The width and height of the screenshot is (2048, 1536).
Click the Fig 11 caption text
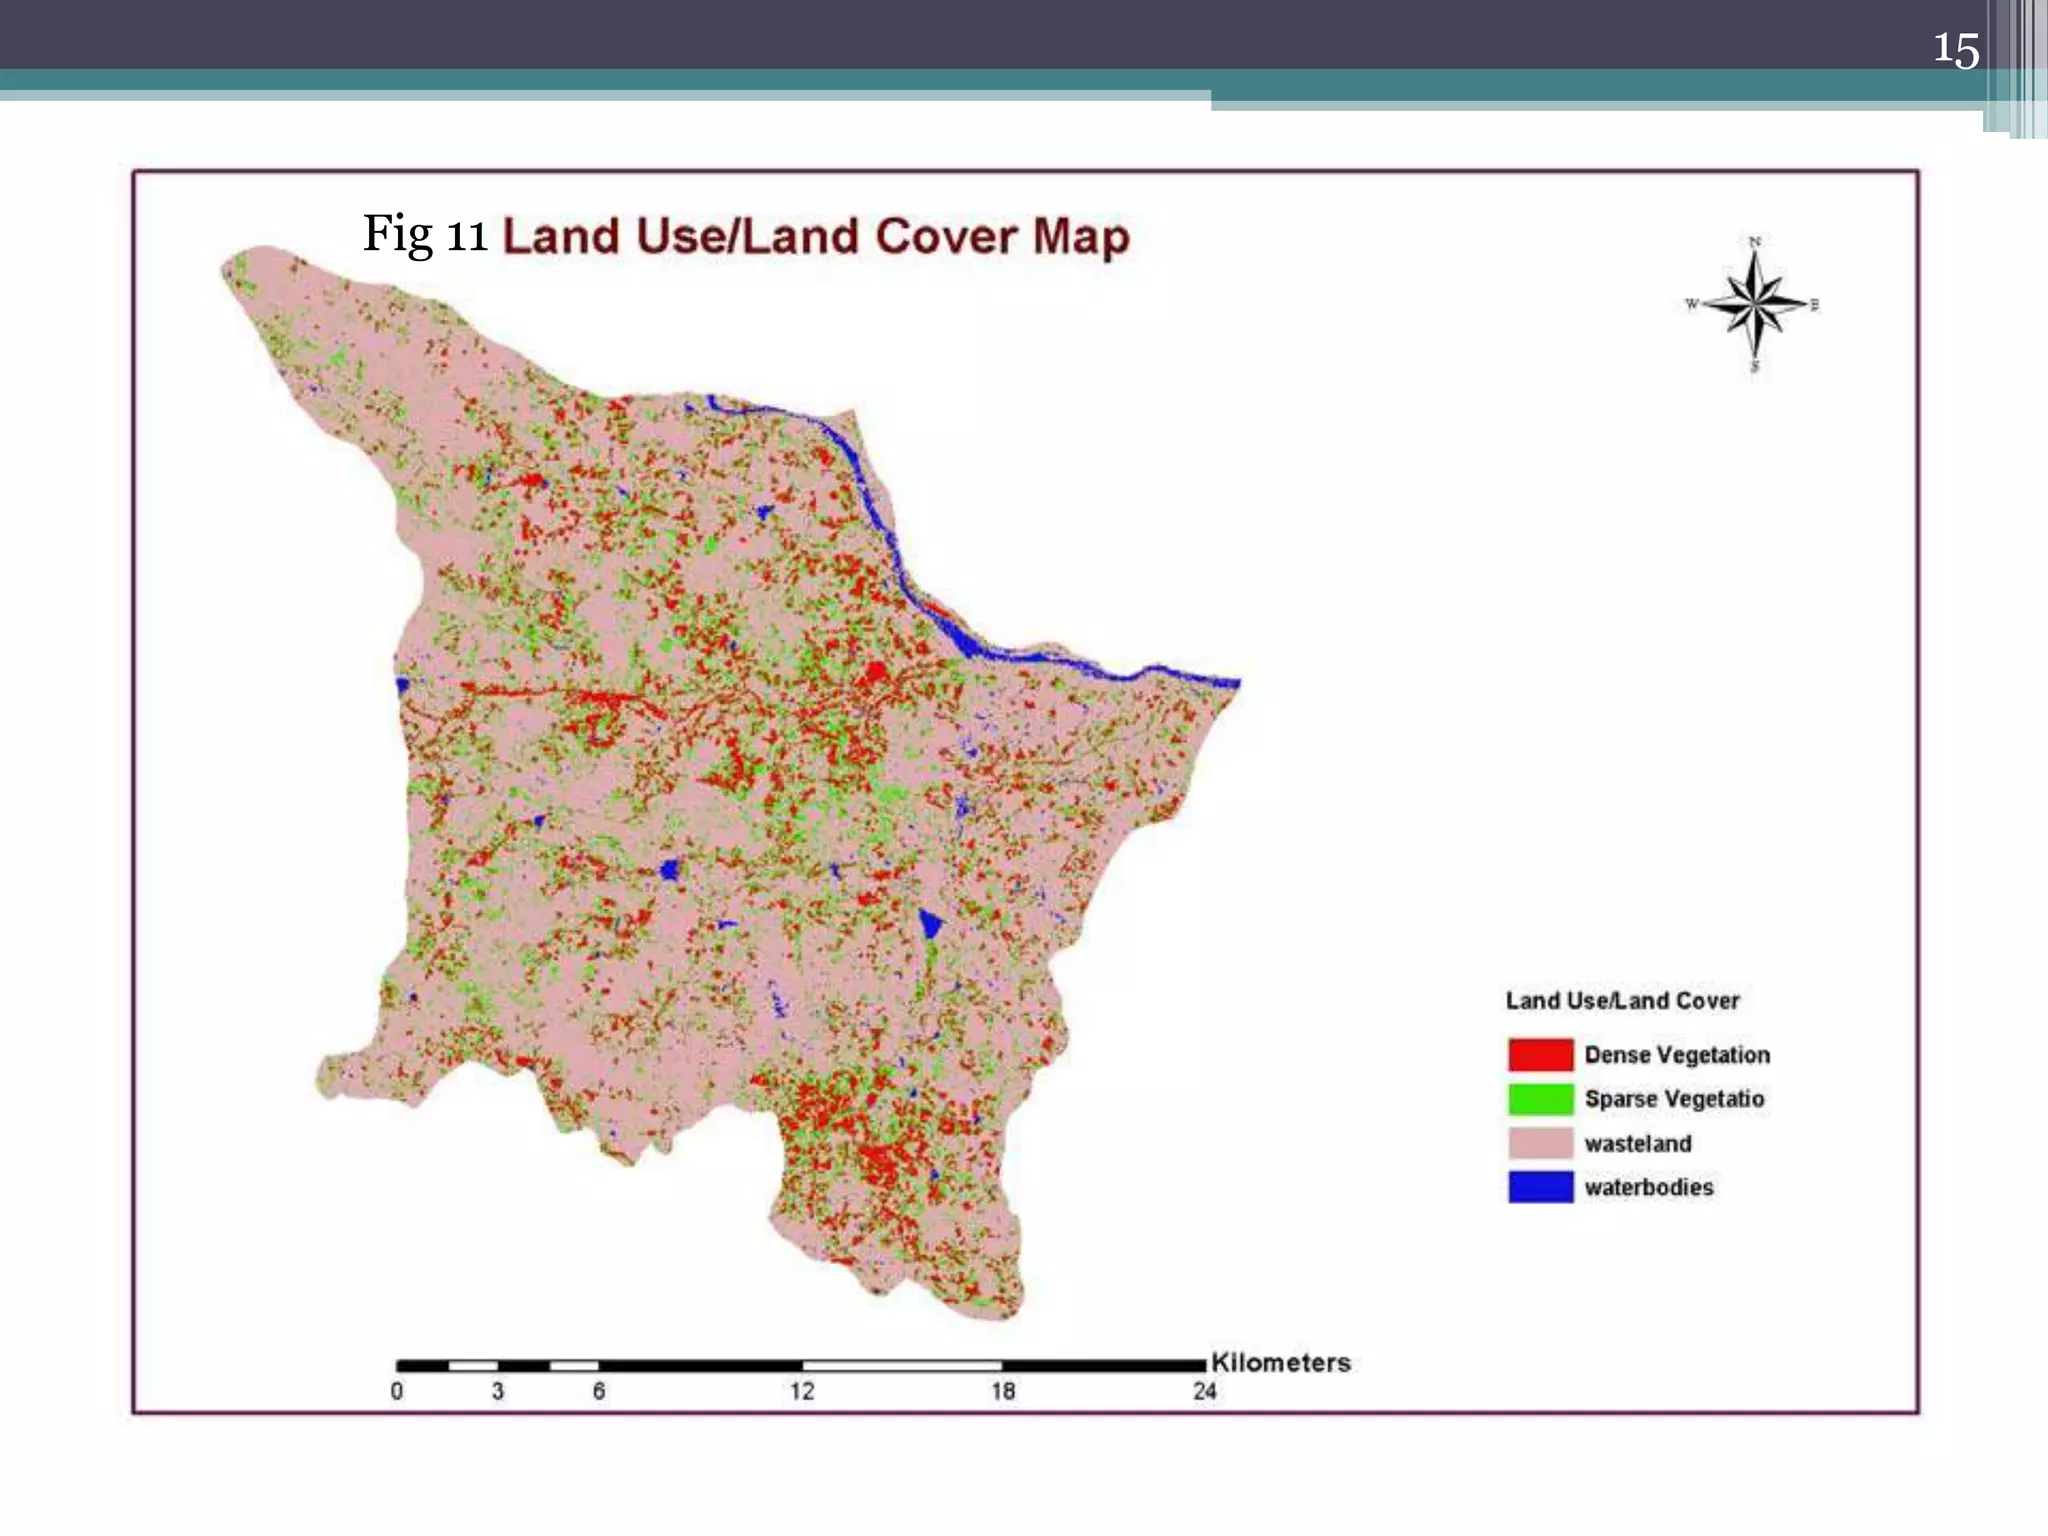click(425, 235)
